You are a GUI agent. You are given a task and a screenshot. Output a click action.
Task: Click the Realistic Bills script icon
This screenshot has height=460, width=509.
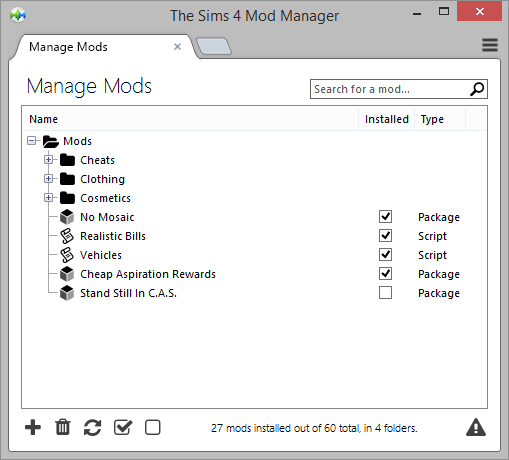[67, 236]
